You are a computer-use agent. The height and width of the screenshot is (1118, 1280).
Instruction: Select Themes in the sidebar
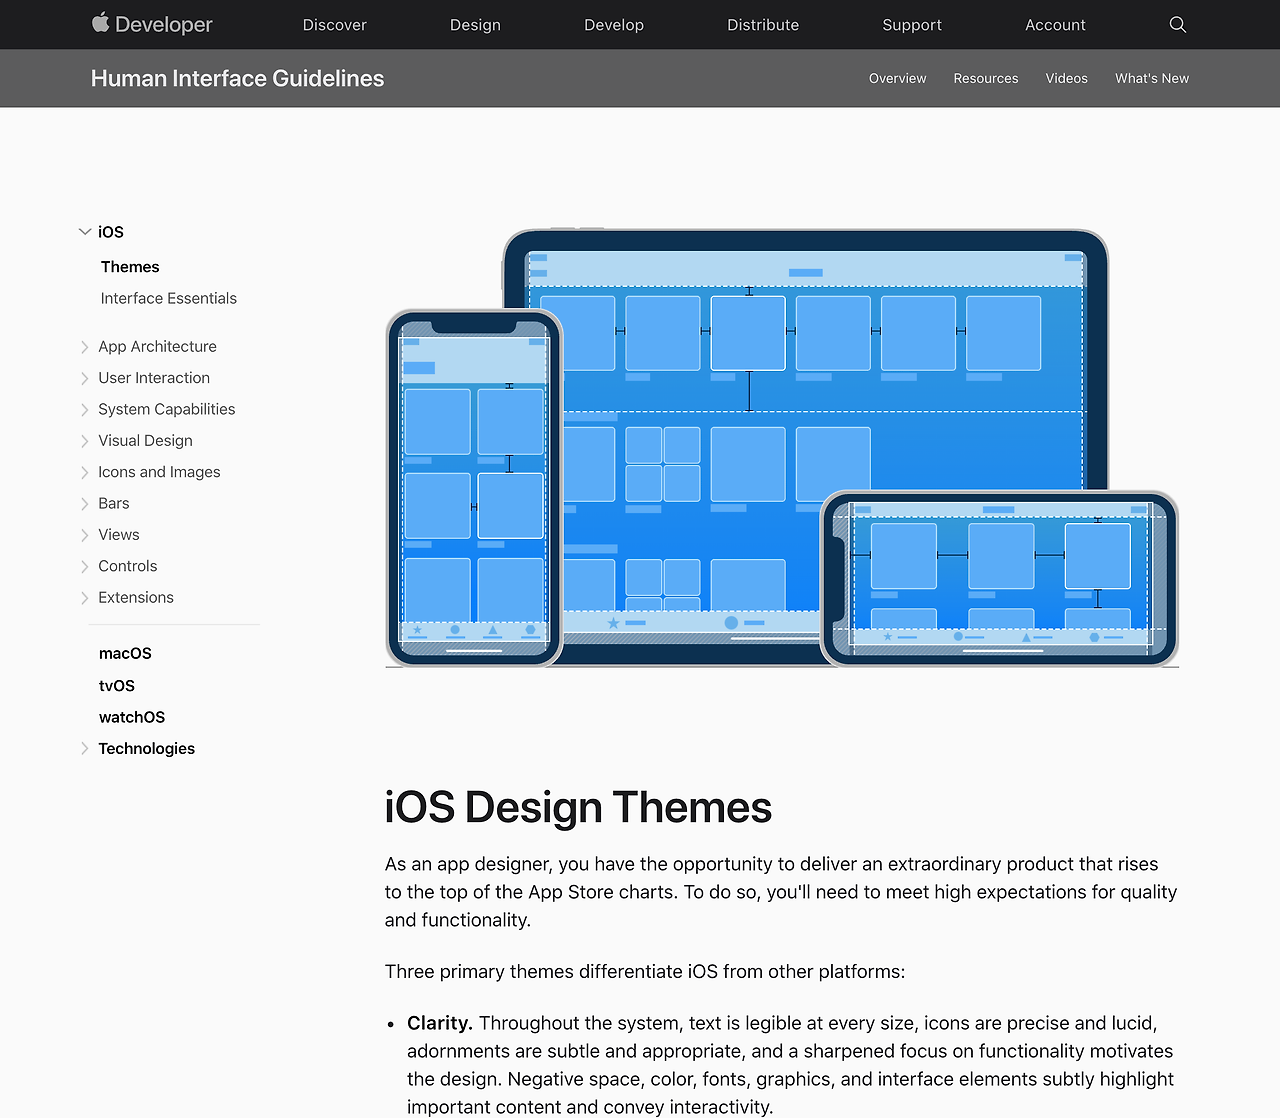[130, 267]
